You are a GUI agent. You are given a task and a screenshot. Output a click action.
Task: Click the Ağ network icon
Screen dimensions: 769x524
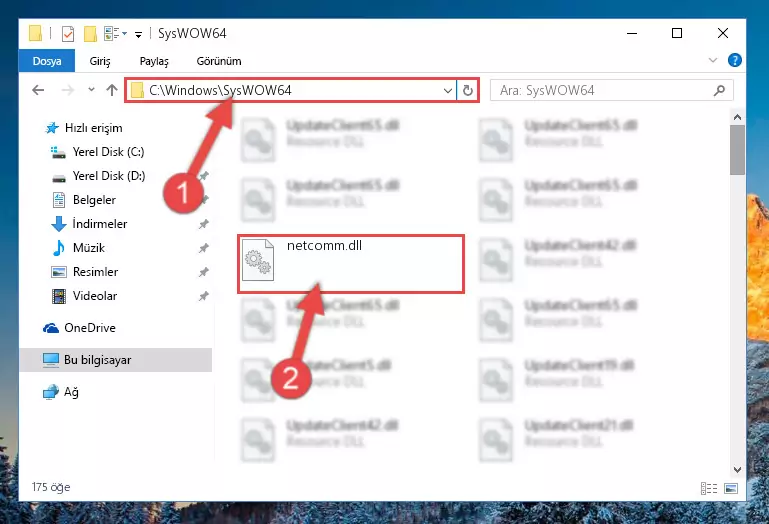51,393
